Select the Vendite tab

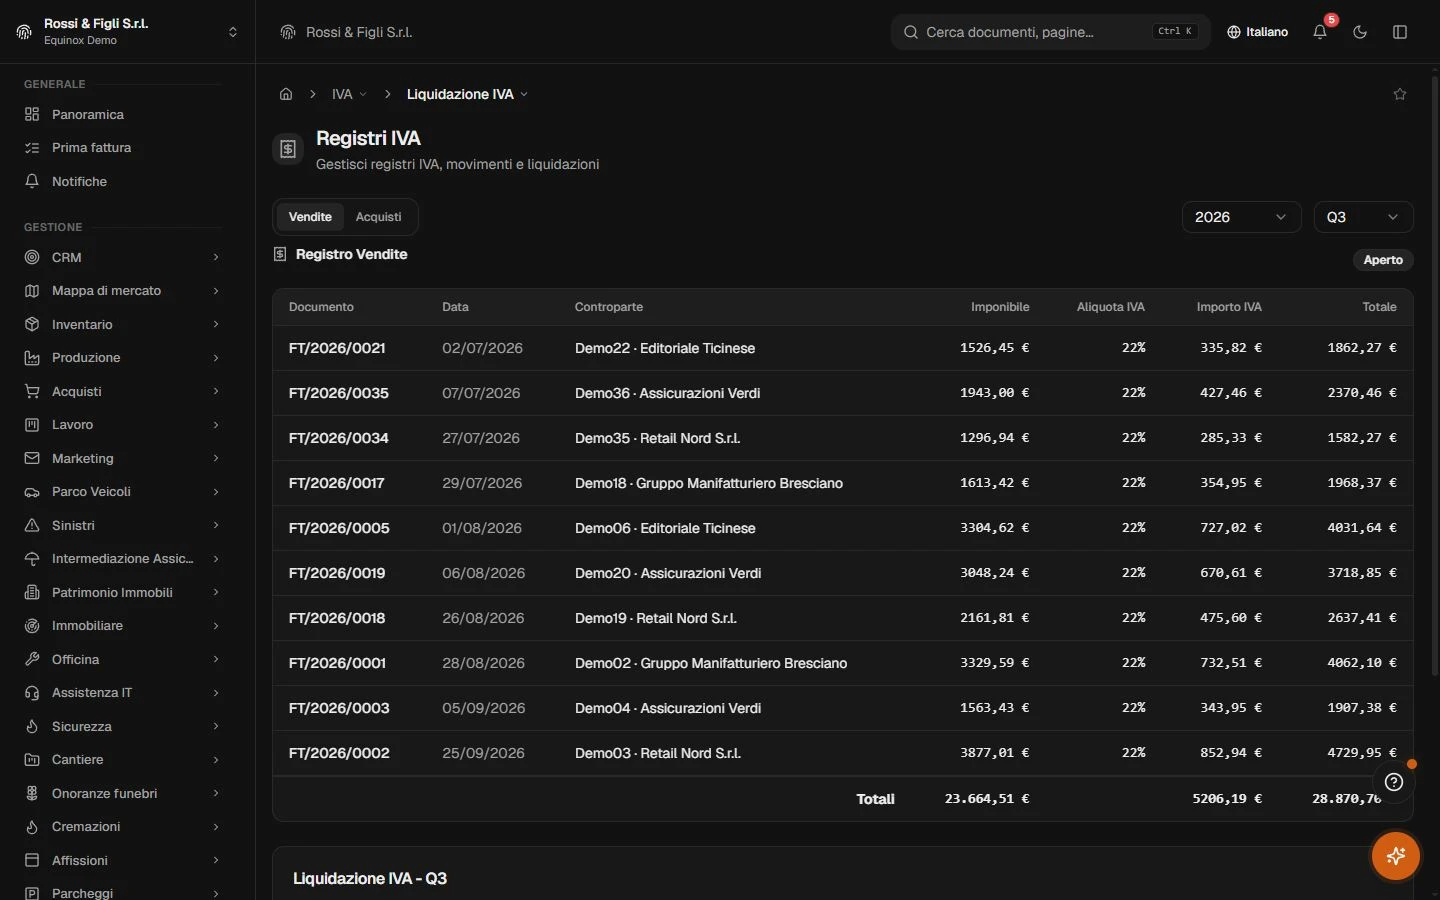(310, 217)
